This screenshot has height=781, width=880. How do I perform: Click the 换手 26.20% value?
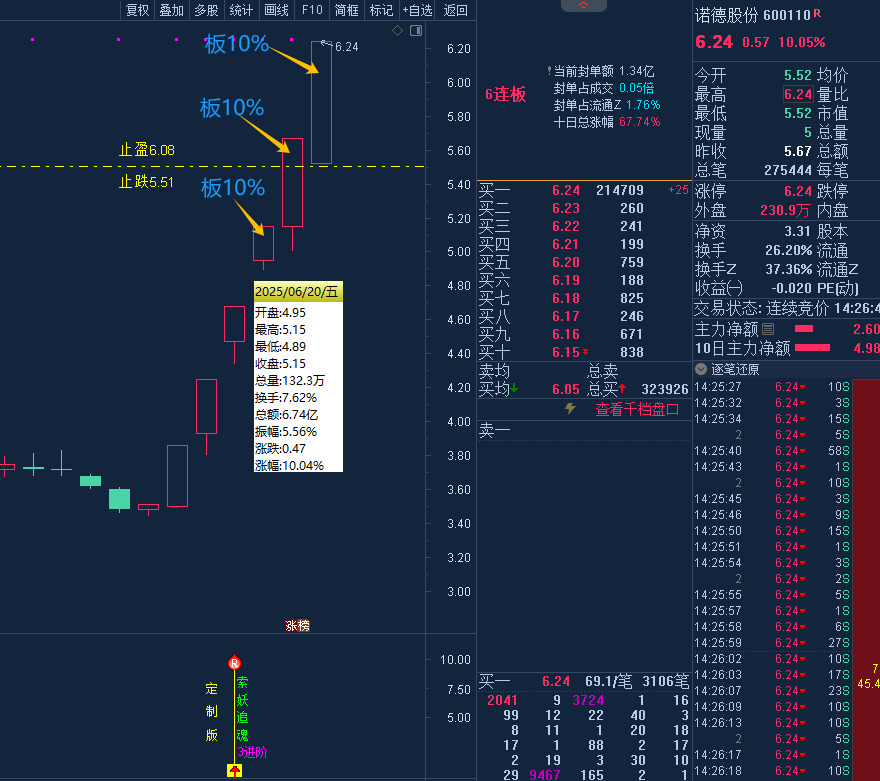click(x=789, y=250)
